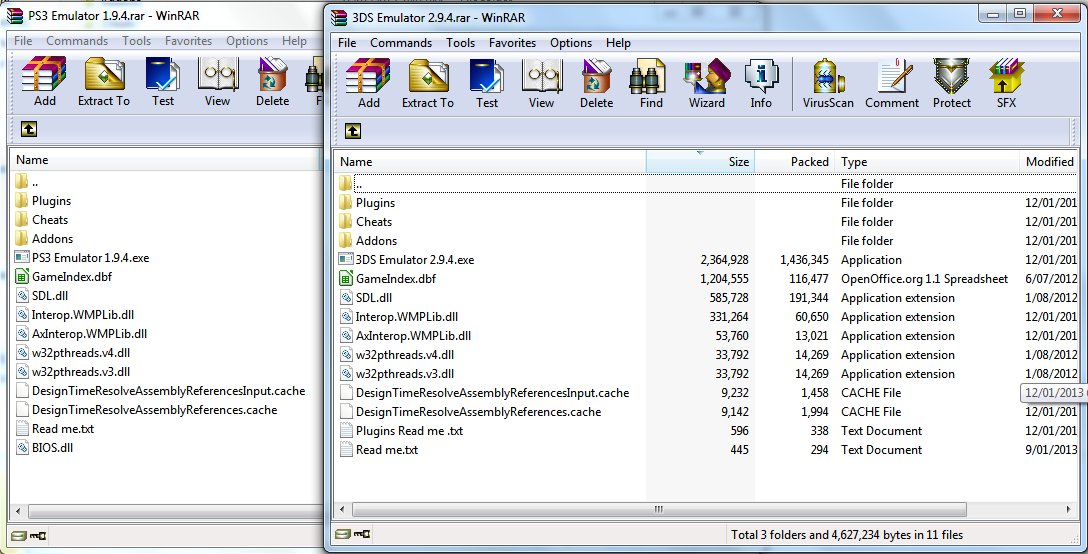
Task: Click left scroll arrow in PS3 window
Action: 18,511
